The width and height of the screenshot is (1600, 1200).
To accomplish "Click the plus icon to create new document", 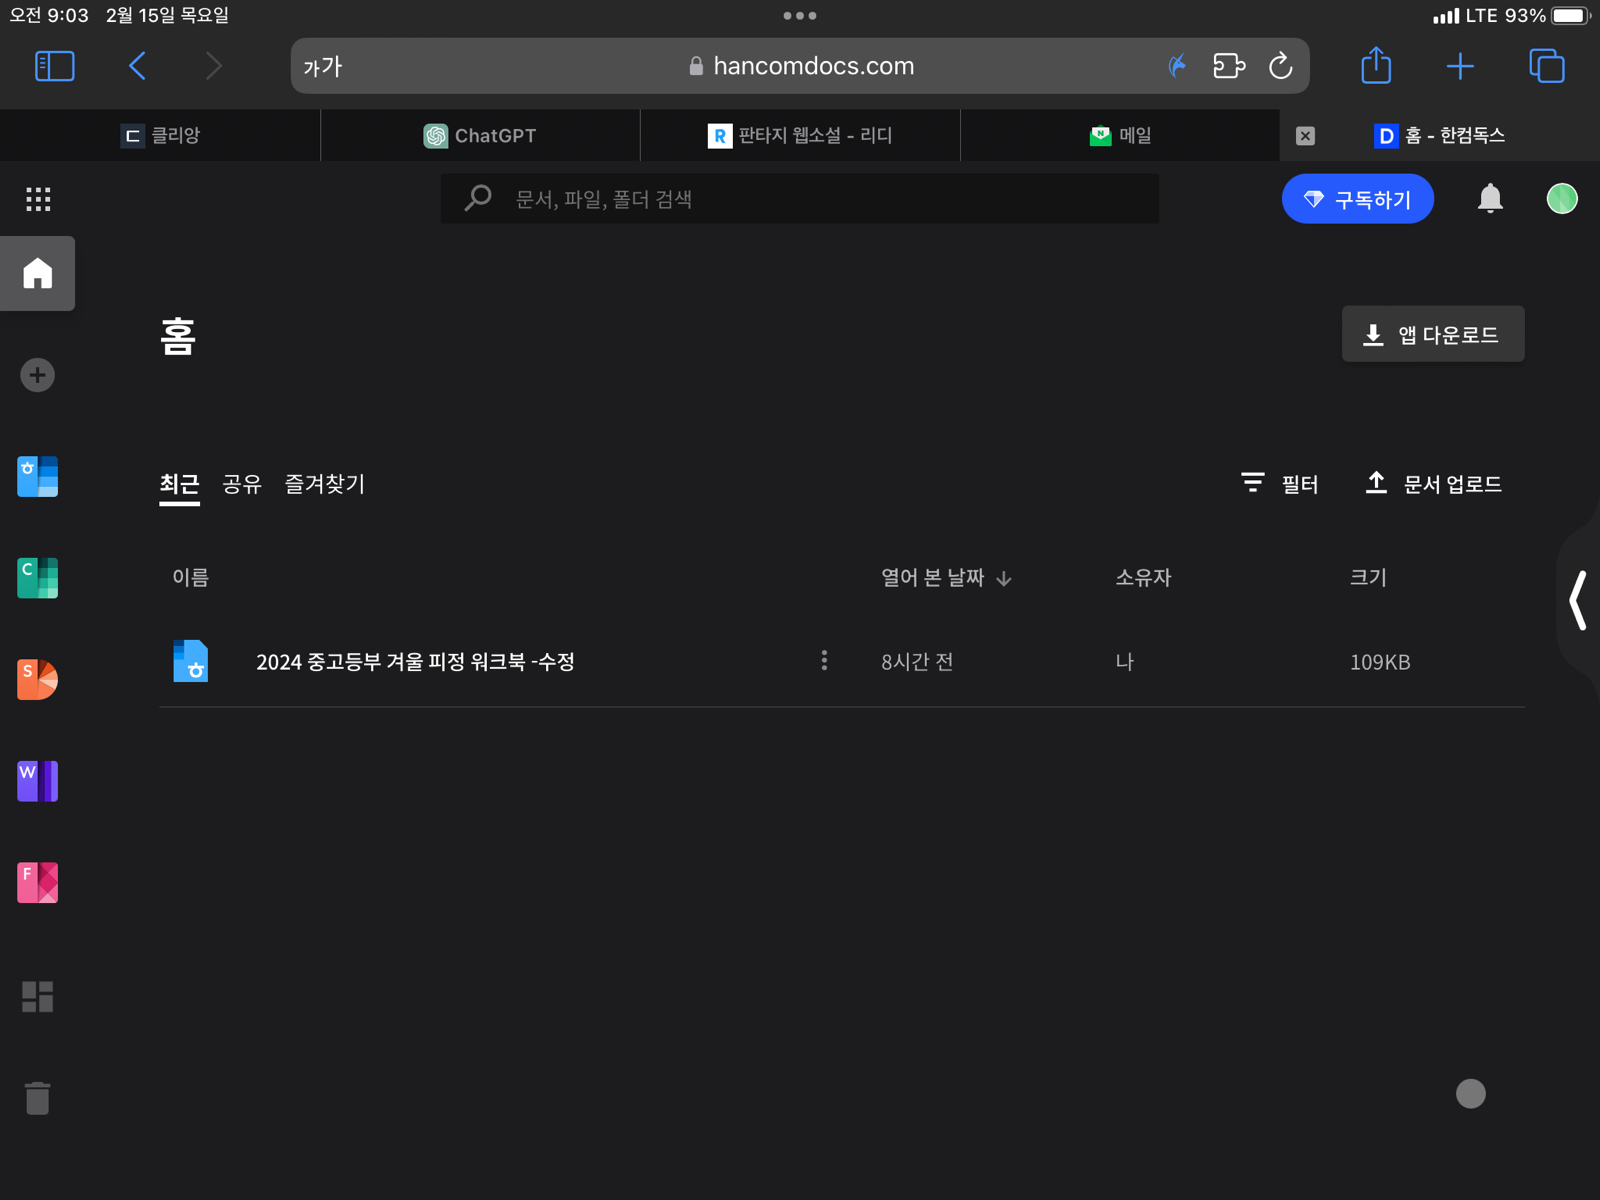I will tap(37, 374).
